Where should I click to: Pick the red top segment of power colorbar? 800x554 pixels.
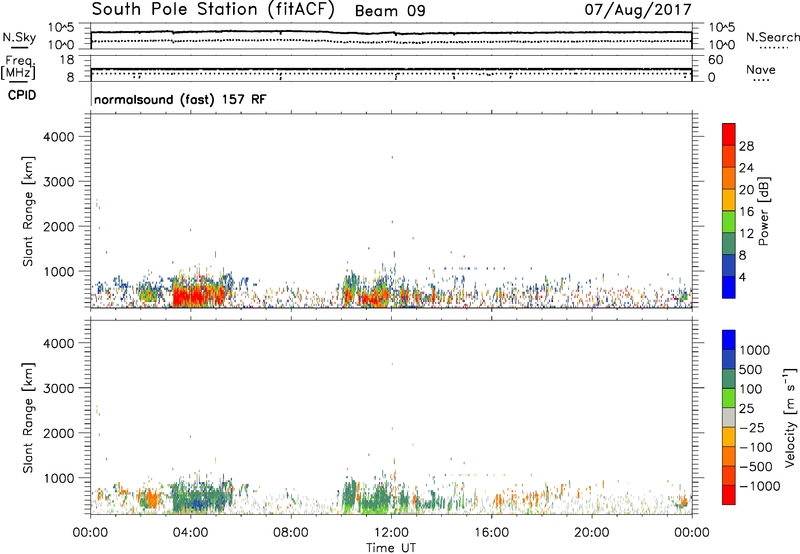[x=729, y=134]
